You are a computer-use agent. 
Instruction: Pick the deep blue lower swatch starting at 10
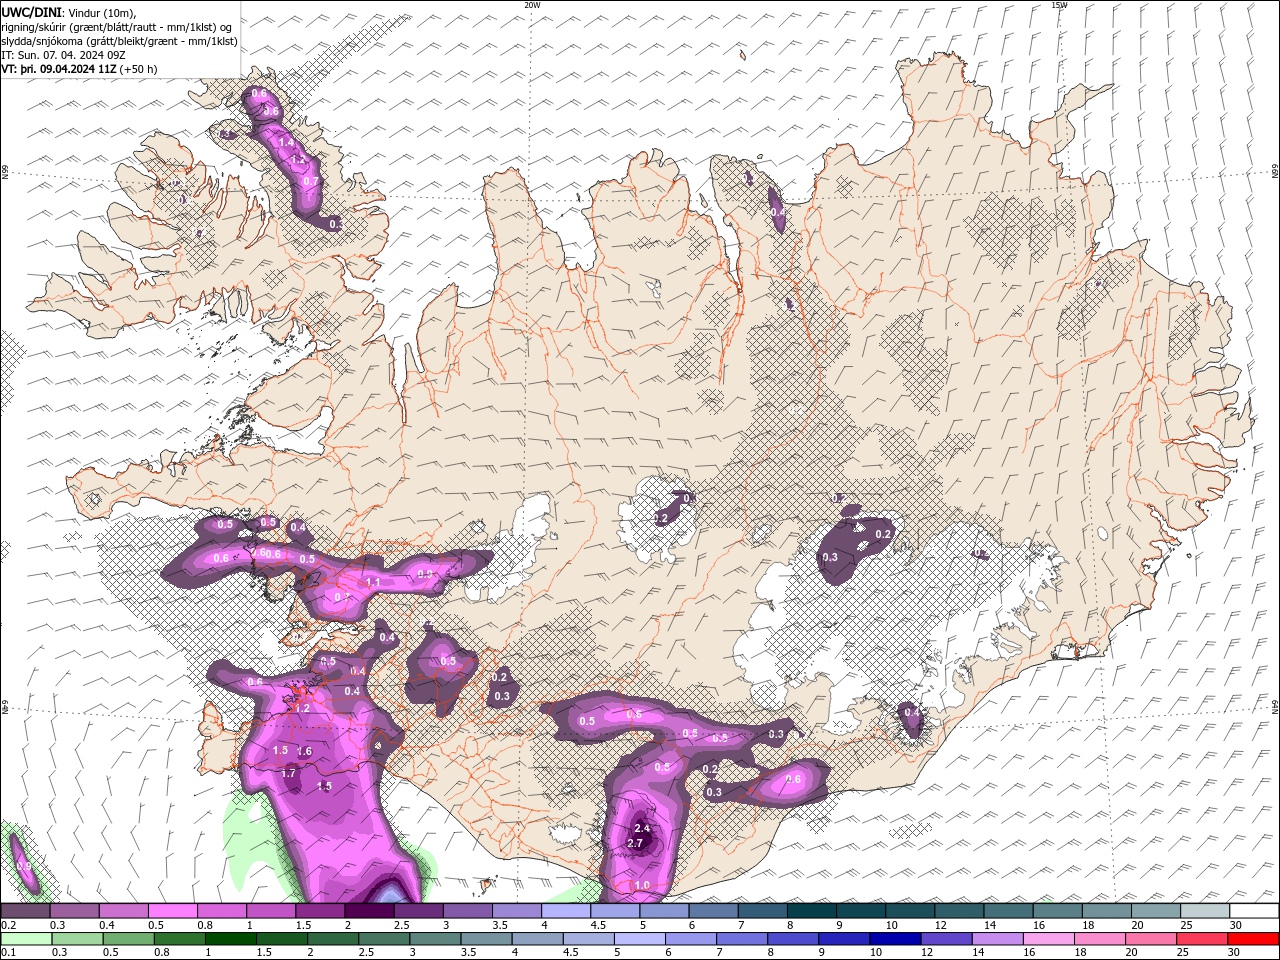895,939
